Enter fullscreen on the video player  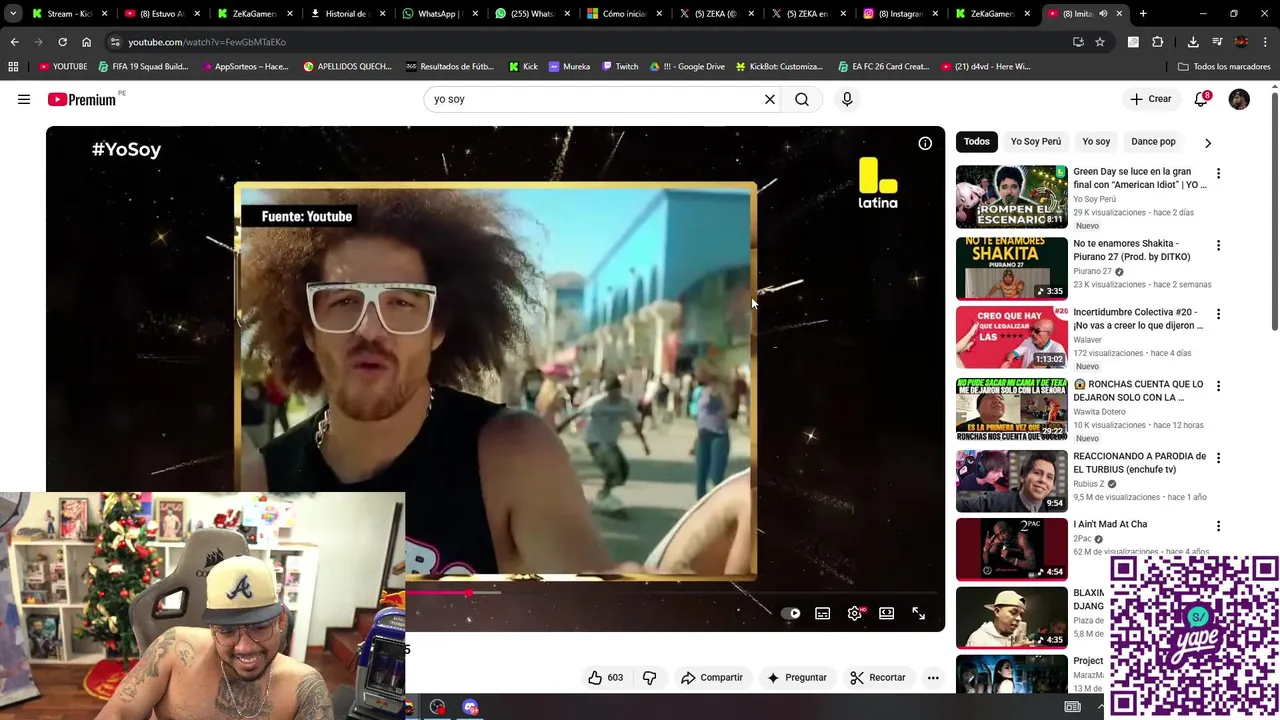click(919, 614)
